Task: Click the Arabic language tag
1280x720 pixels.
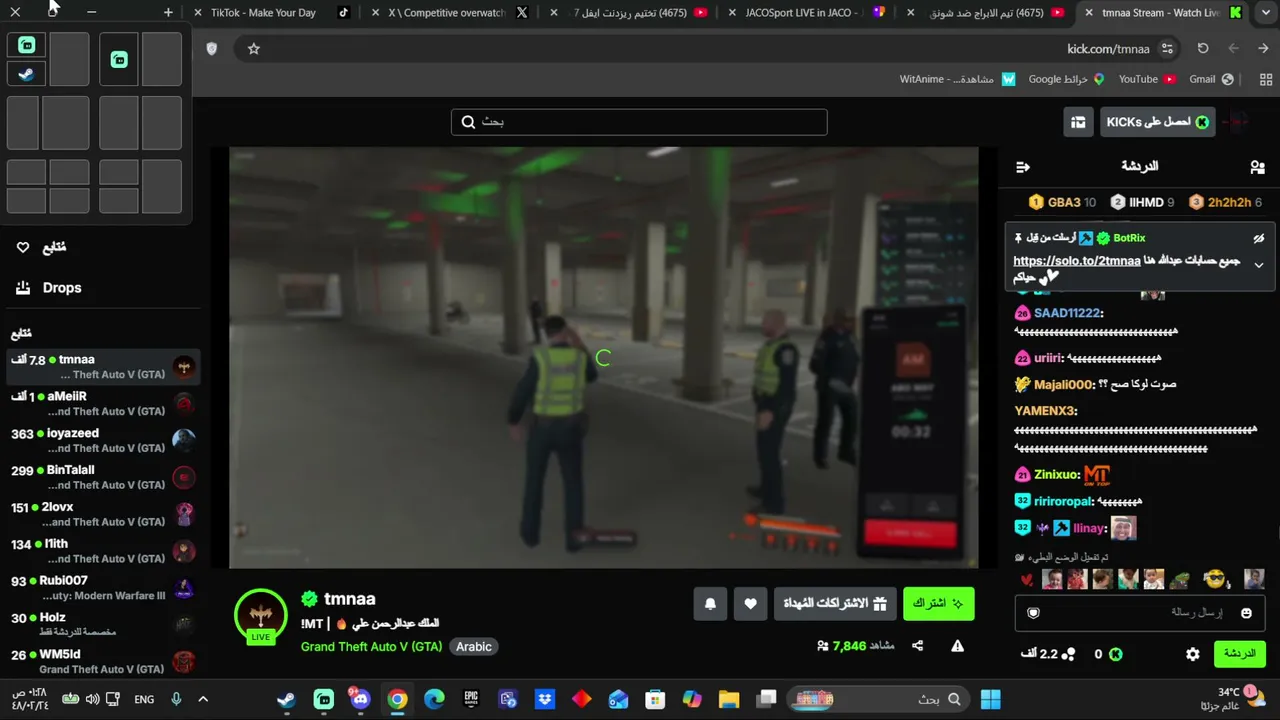Action: click(474, 647)
